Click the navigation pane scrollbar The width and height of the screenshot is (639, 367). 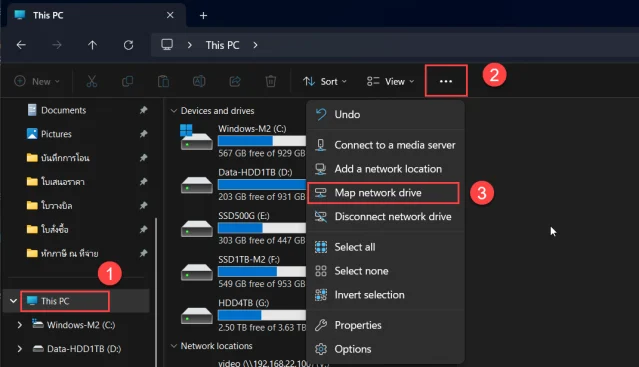point(156,292)
